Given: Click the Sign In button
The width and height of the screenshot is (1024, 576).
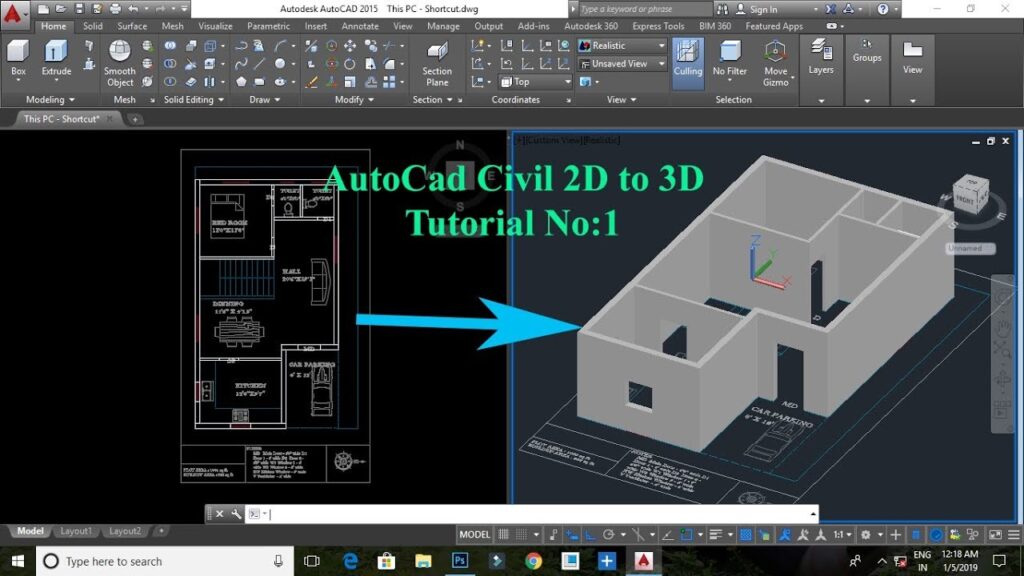Looking at the screenshot, I should [763, 9].
